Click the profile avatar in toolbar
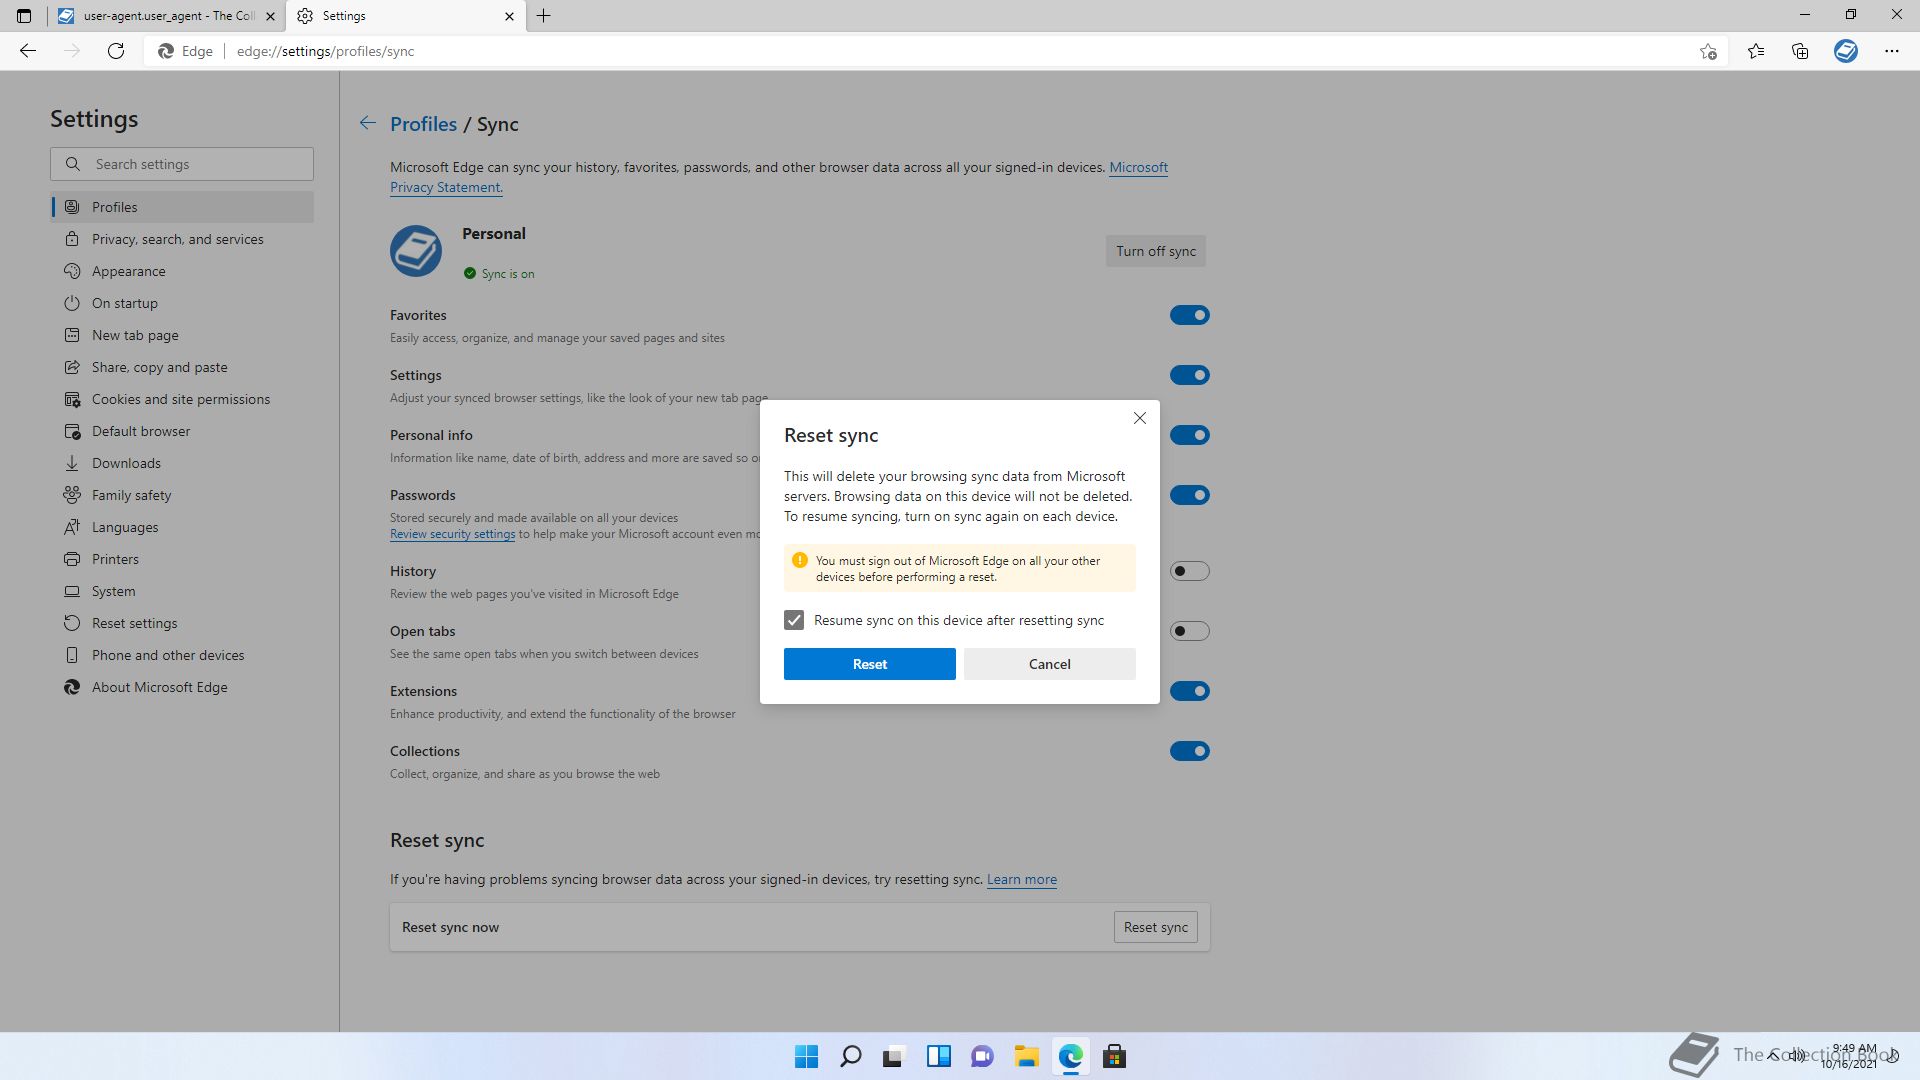The height and width of the screenshot is (1080, 1920). pos(1846,51)
